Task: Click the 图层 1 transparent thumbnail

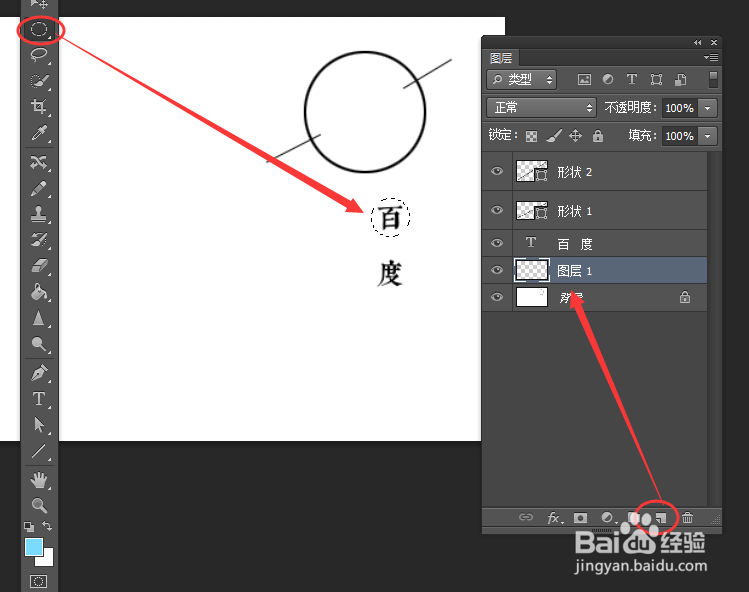Action: (532, 270)
